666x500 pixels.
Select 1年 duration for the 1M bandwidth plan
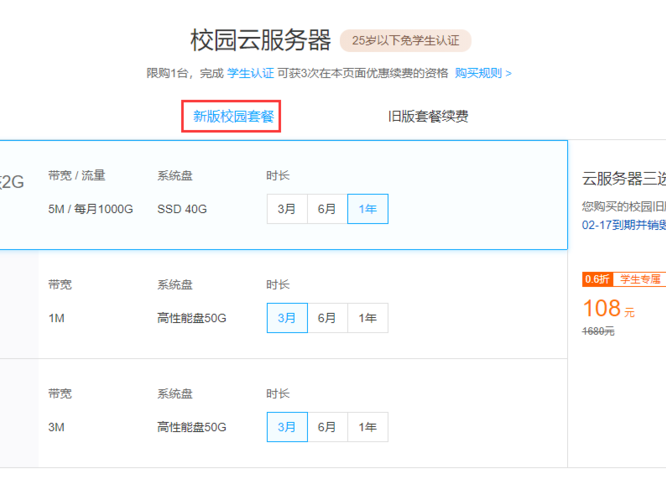368,318
